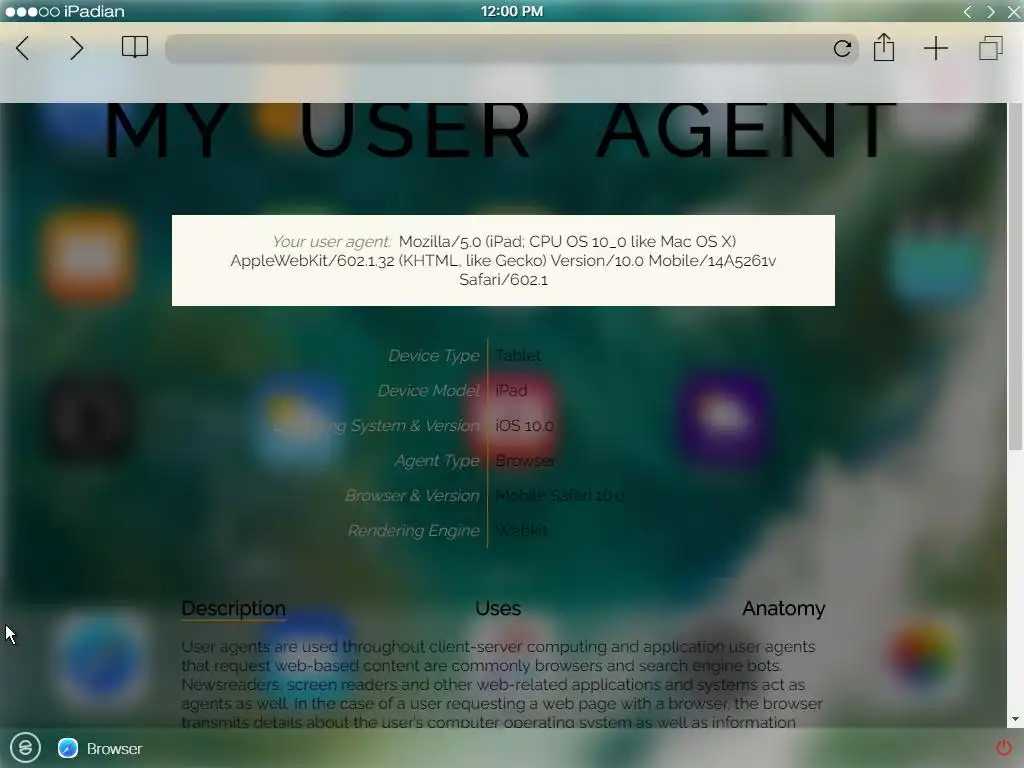
Task: Go forward with the browser forward arrow
Action: pos(76,48)
